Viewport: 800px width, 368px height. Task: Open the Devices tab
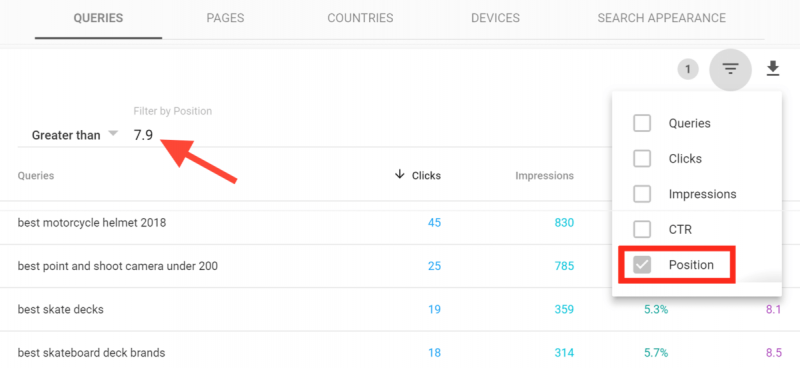pyautogui.click(x=495, y=18)
